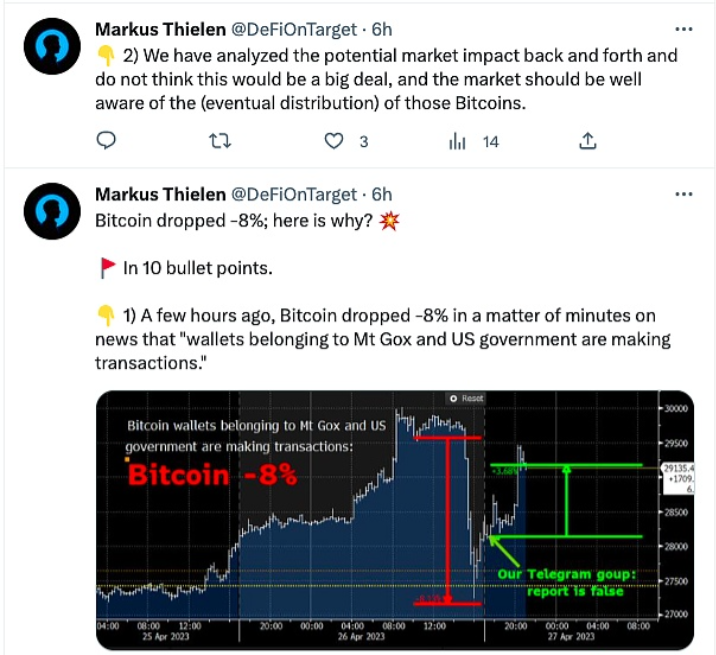Click the share icon on the top tweet
Image resolution: width=716 pixels, height=655 pixels.
pos(588,141)
